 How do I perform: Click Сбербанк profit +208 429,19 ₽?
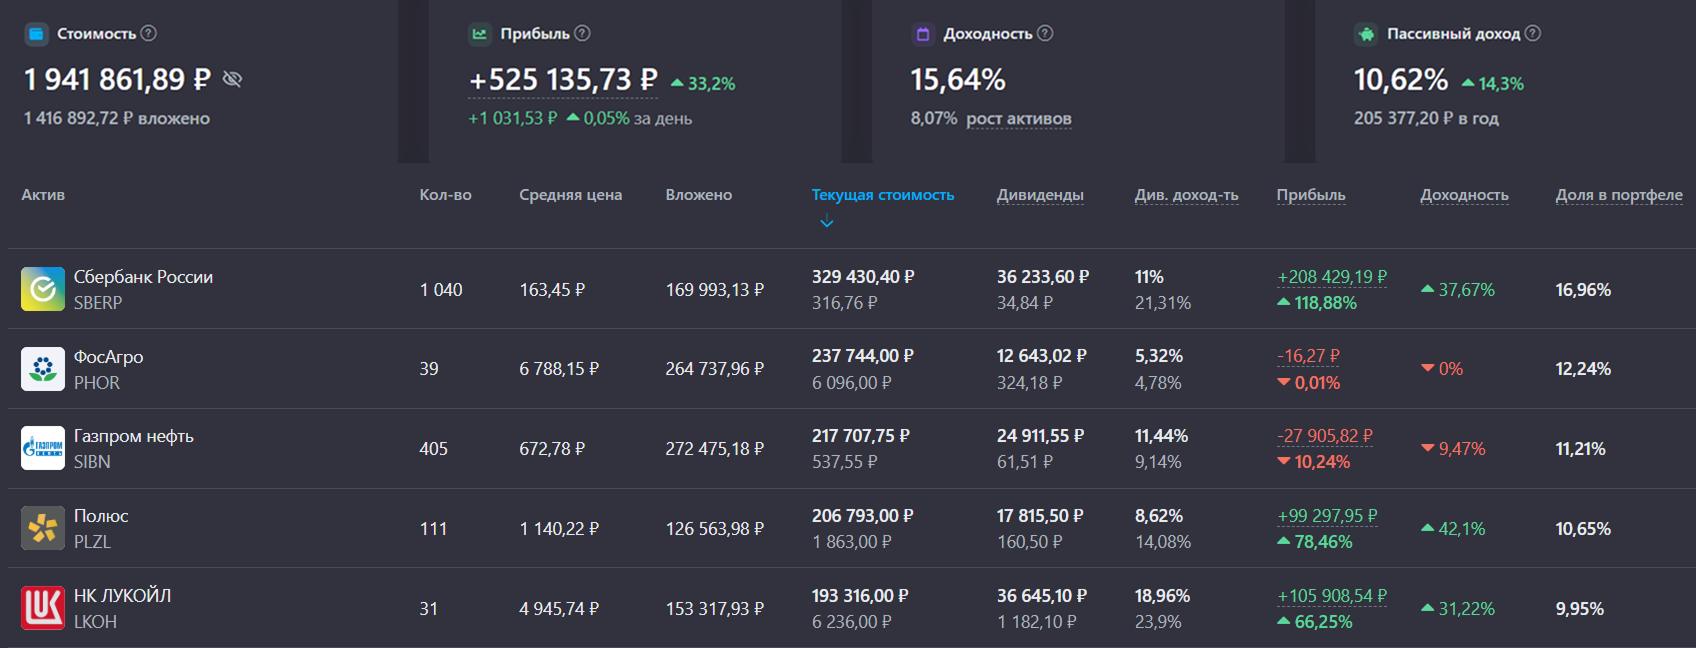(x=1332, y=277)
